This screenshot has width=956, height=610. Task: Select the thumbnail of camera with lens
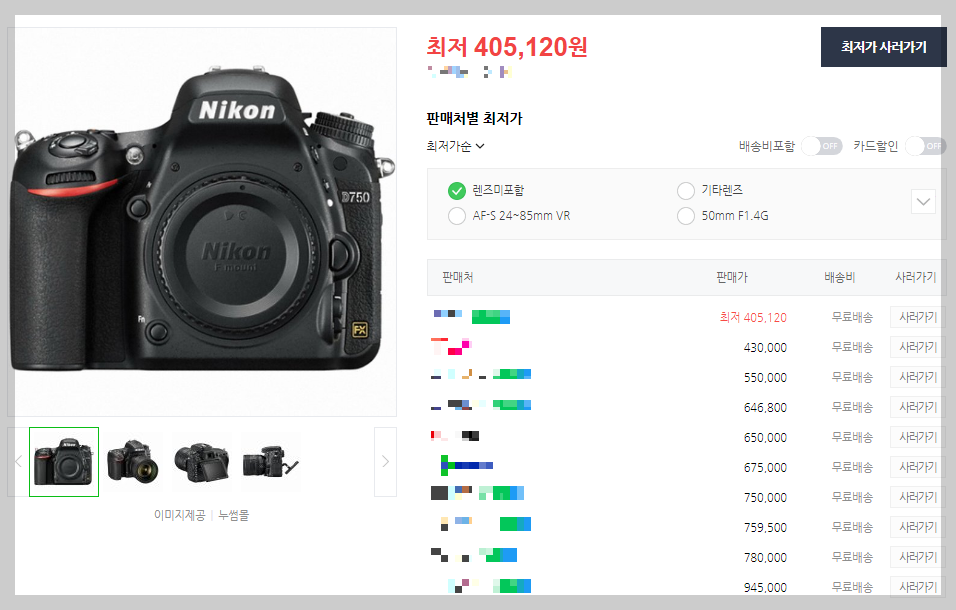(x=134, y=462)
